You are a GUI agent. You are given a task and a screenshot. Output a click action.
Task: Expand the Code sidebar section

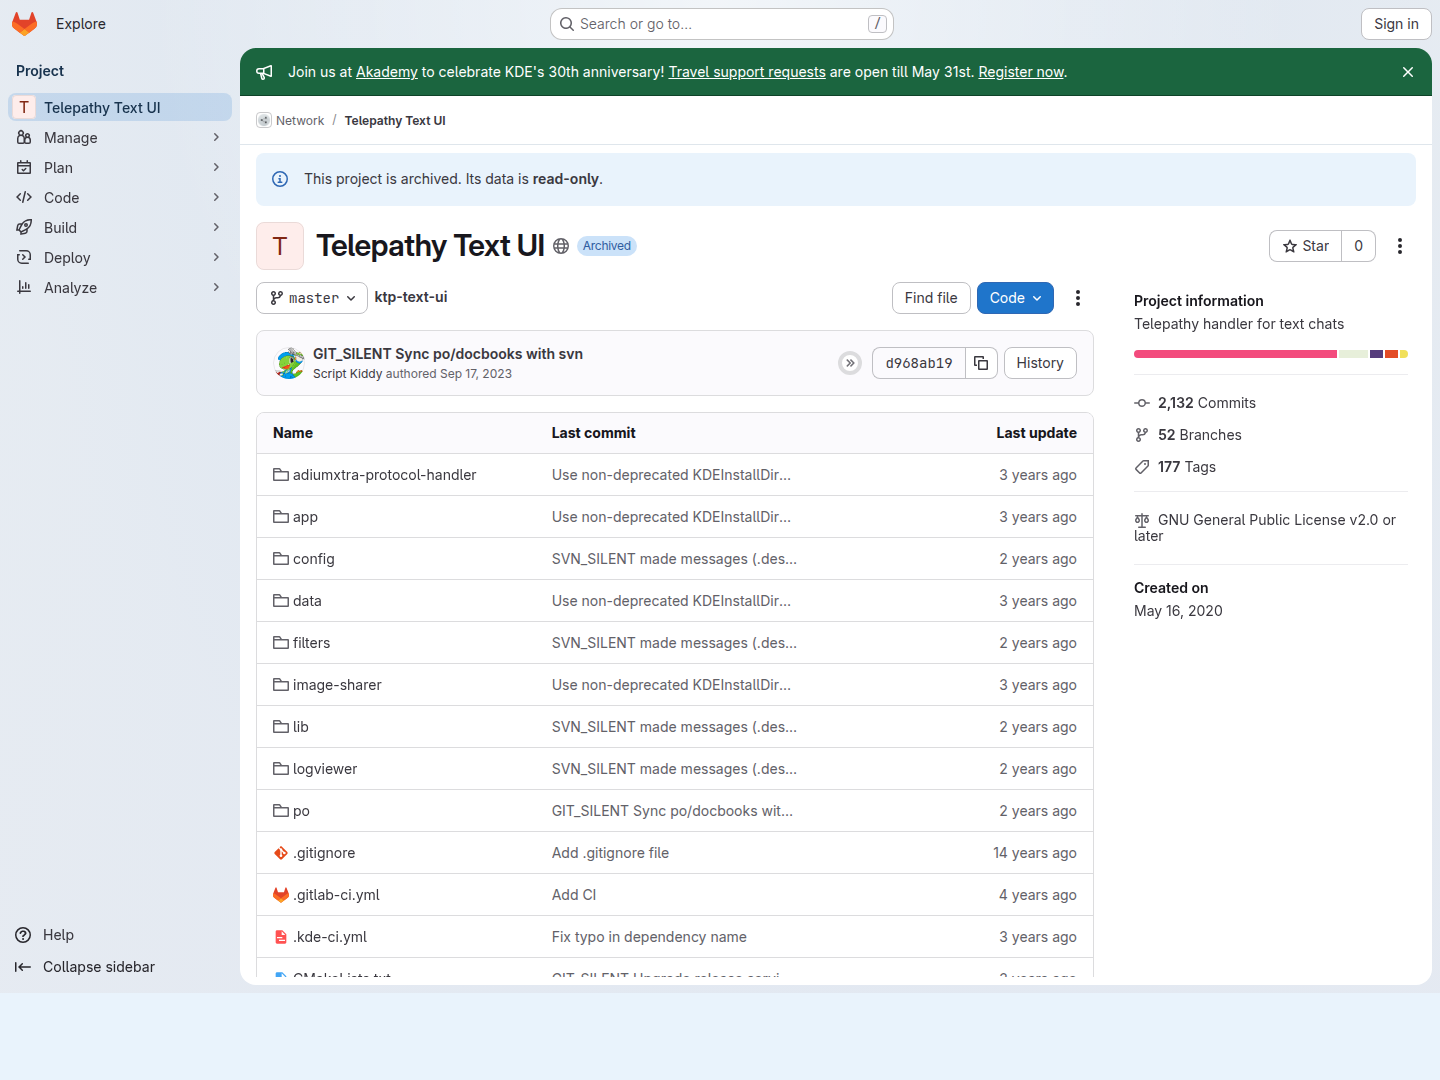[x=120, y=198]
